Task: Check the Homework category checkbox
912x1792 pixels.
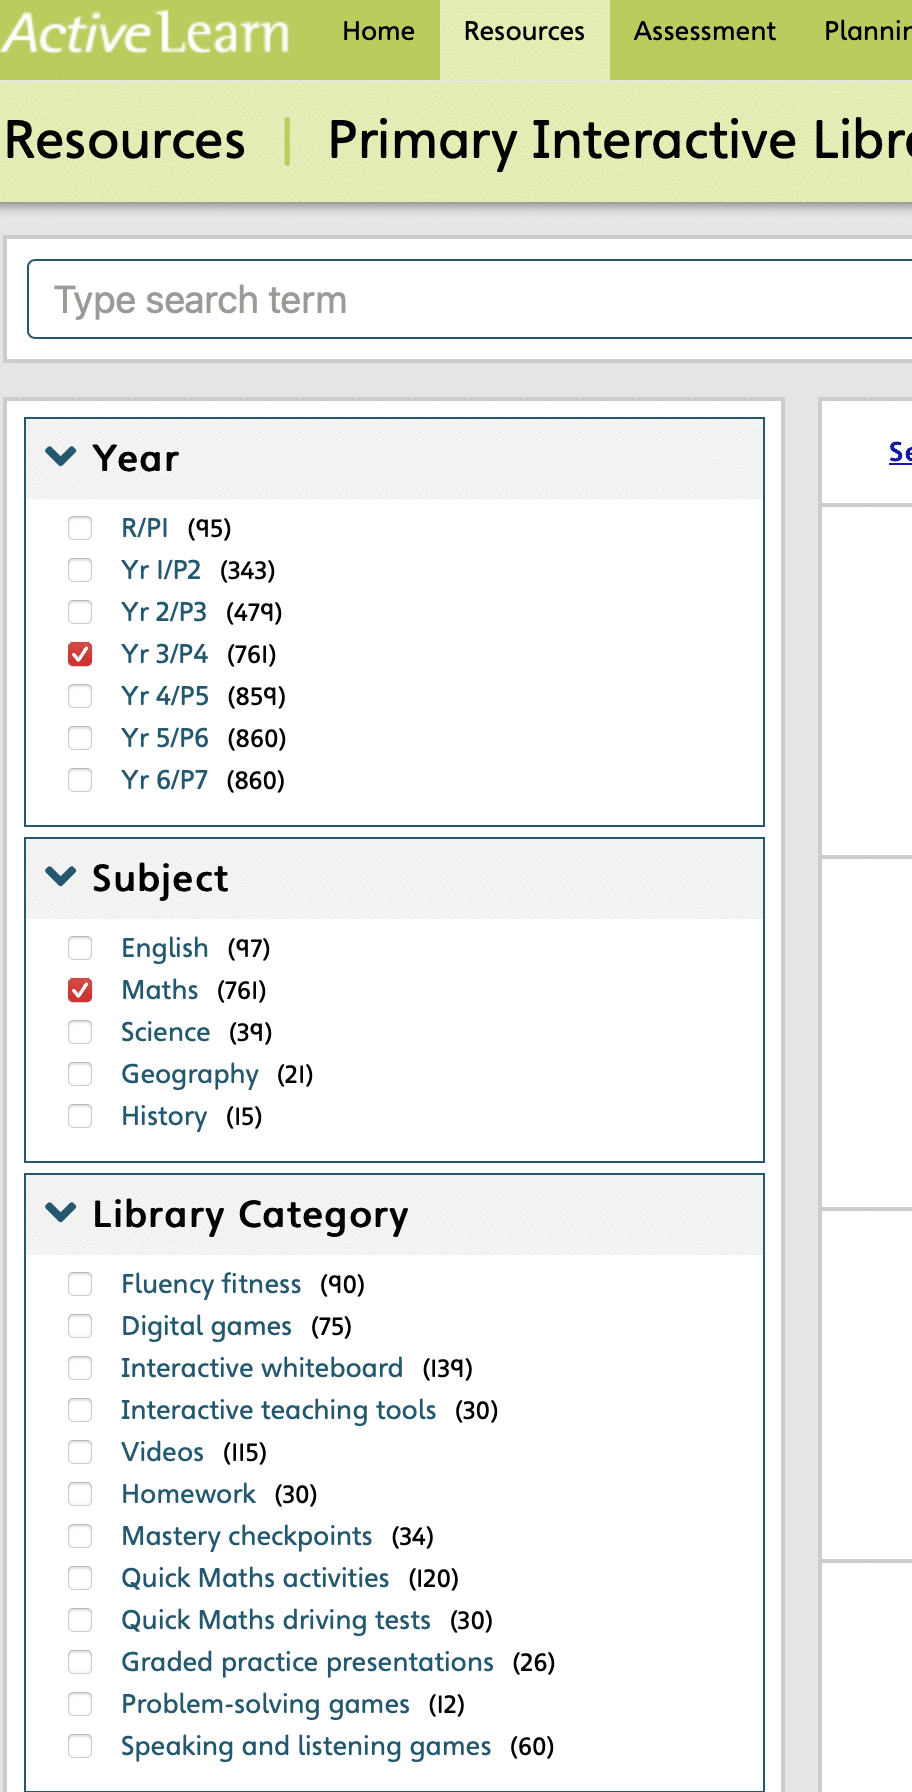Action: pyautogui.click(x=80, y=1494)
